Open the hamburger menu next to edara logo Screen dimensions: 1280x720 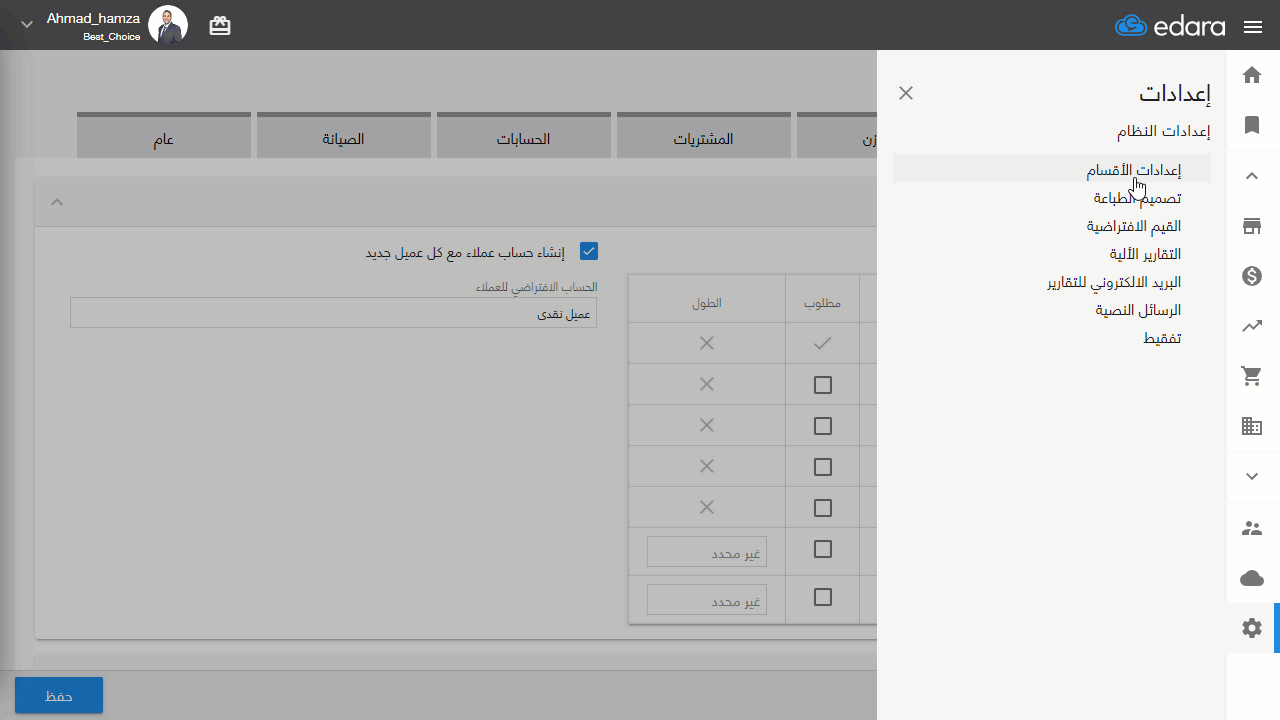(x=1253, y=27)
